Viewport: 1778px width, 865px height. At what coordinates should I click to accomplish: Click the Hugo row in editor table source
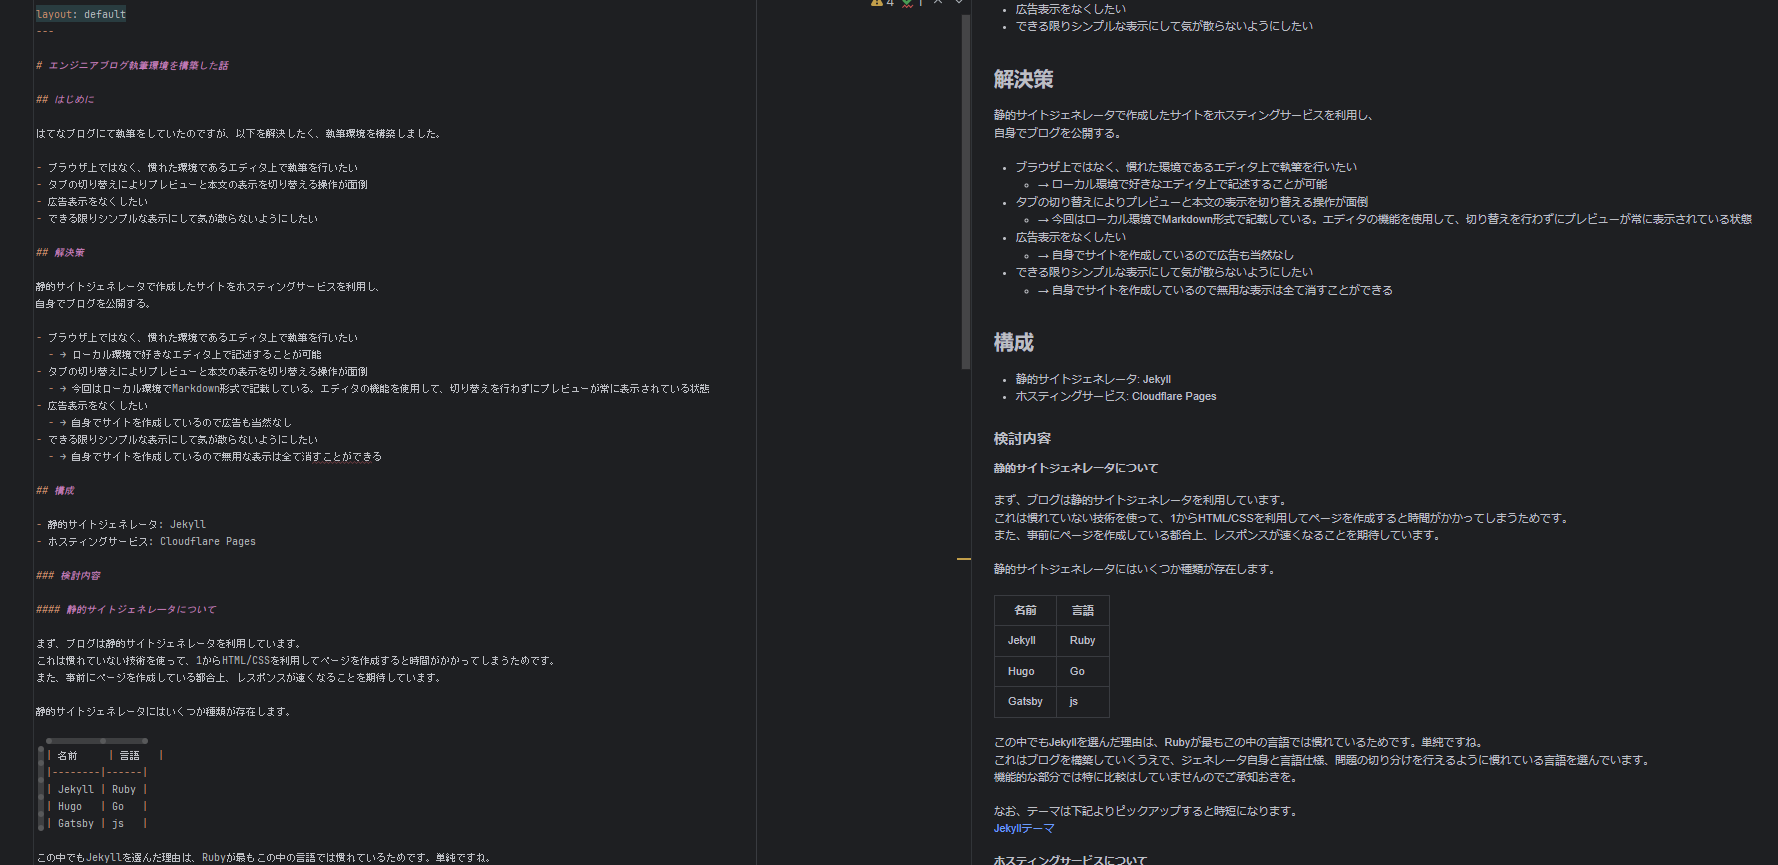[x=70, y=806]
